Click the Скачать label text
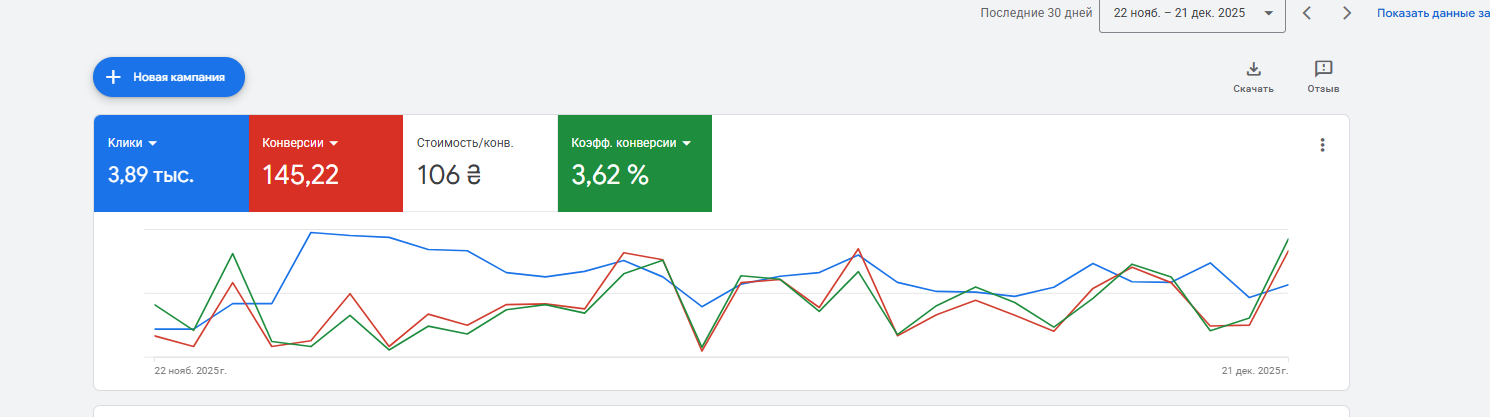The image size is (1490, 417). point(1253,89)
